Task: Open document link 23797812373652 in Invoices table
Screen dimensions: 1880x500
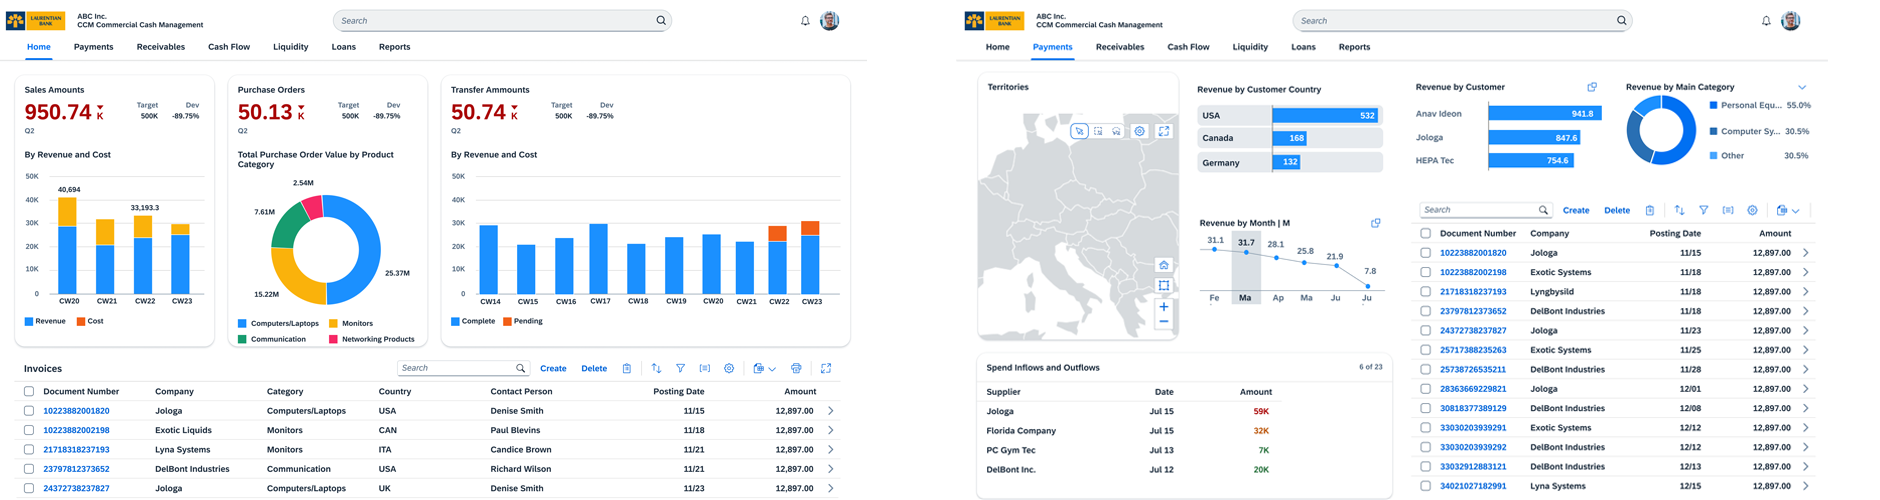Action: click(76, 469)
